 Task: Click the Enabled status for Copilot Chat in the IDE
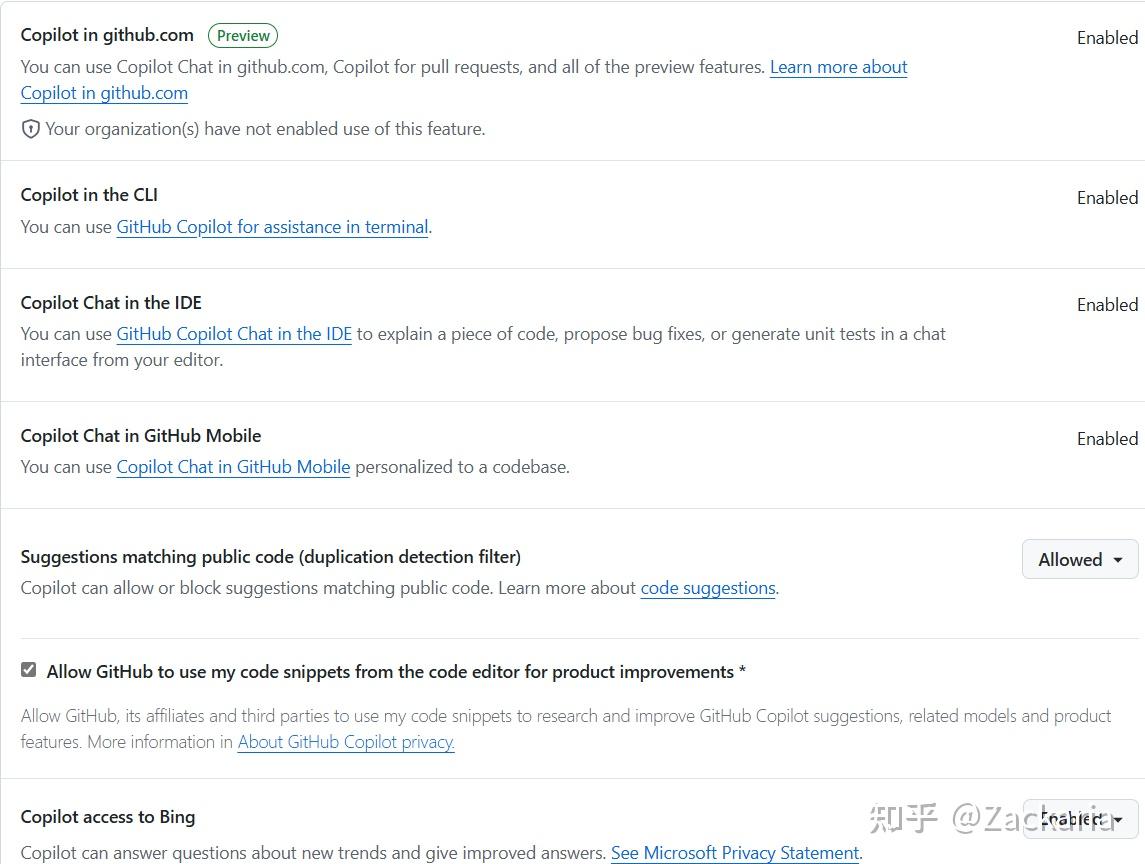pos(1106,304)
